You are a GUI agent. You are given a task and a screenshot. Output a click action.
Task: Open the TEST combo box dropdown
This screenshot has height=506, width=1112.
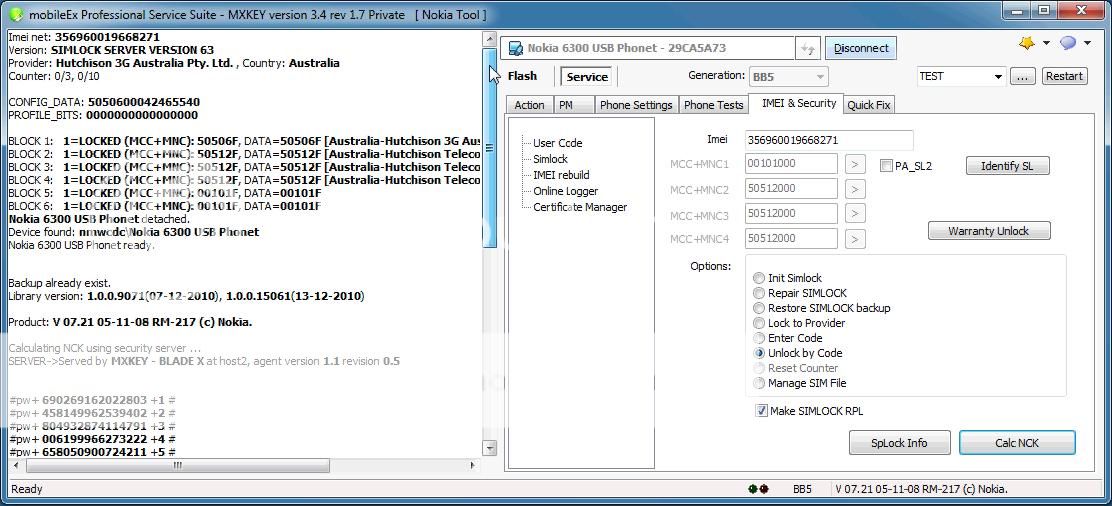[998, 76]
